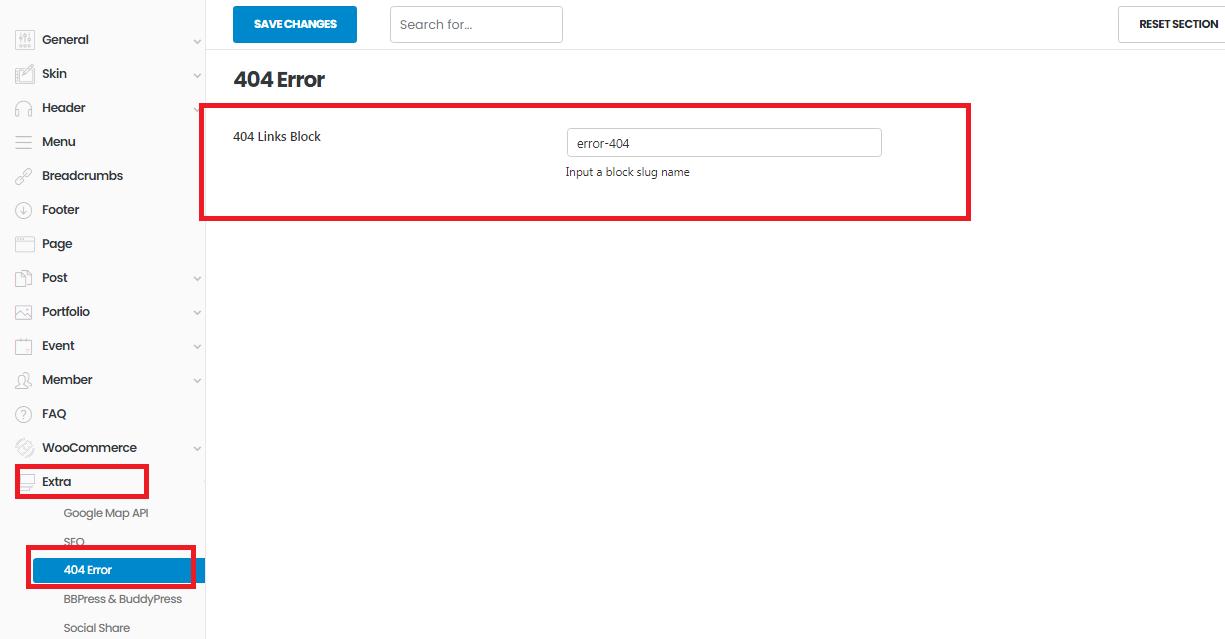
Task: Expand the Header section chevron
Action: click(197, 109)
